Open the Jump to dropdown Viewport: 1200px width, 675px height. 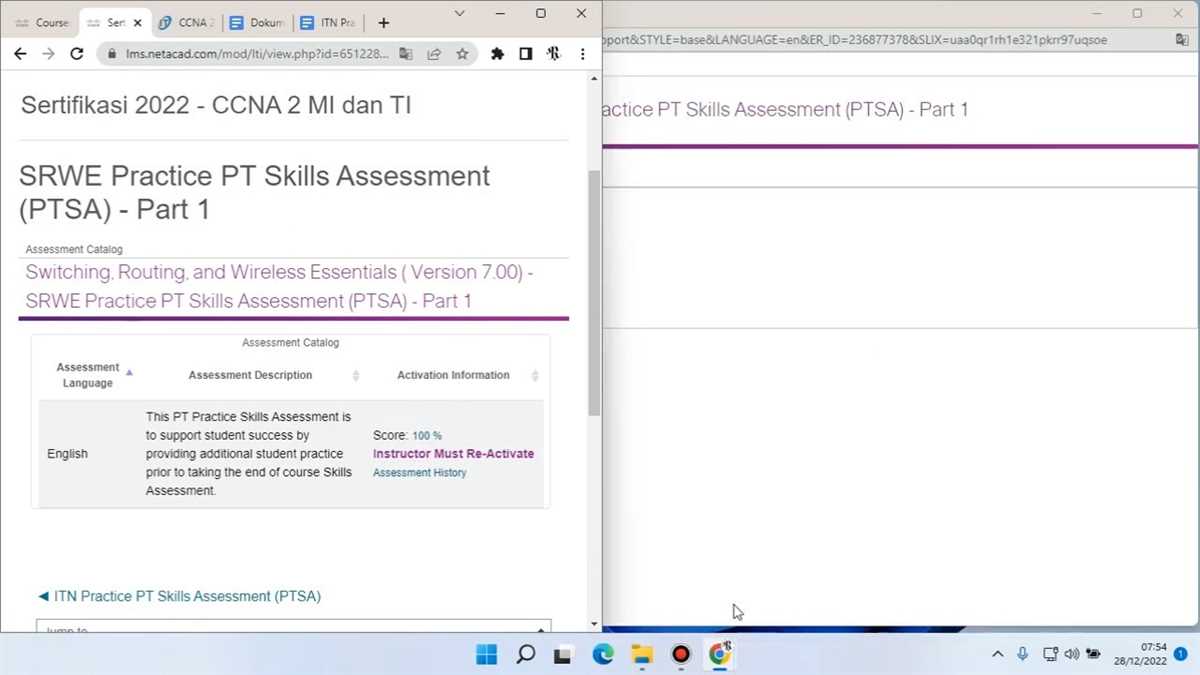point(294,627)
